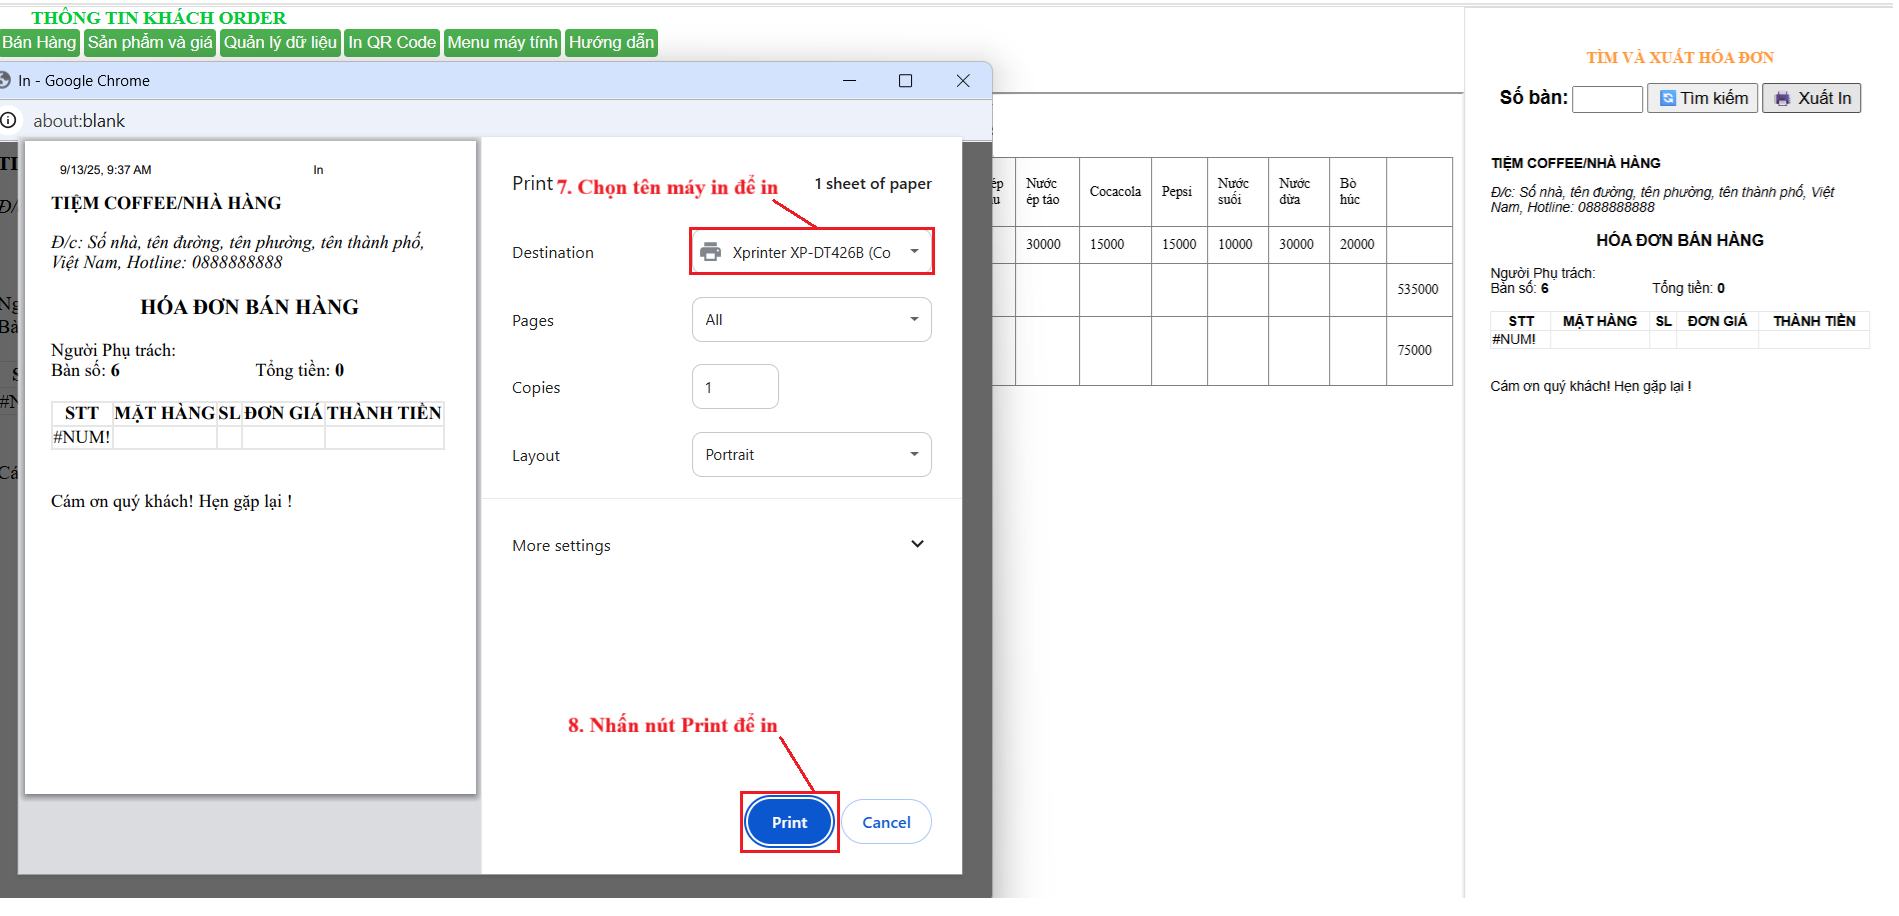Close the In - Google Chrome window
This screenshot has width=1899, height=916.
(963, 81)
